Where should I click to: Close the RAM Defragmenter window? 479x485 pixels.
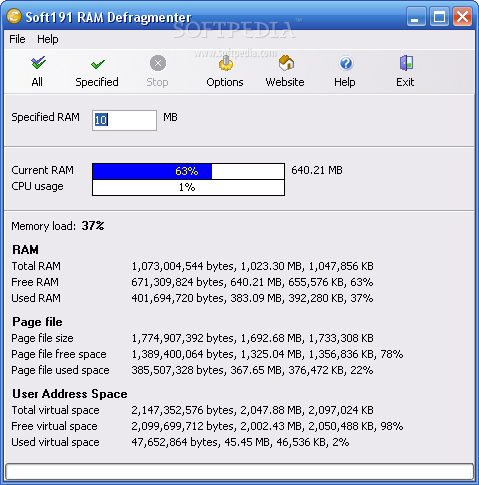click(463, 17)
